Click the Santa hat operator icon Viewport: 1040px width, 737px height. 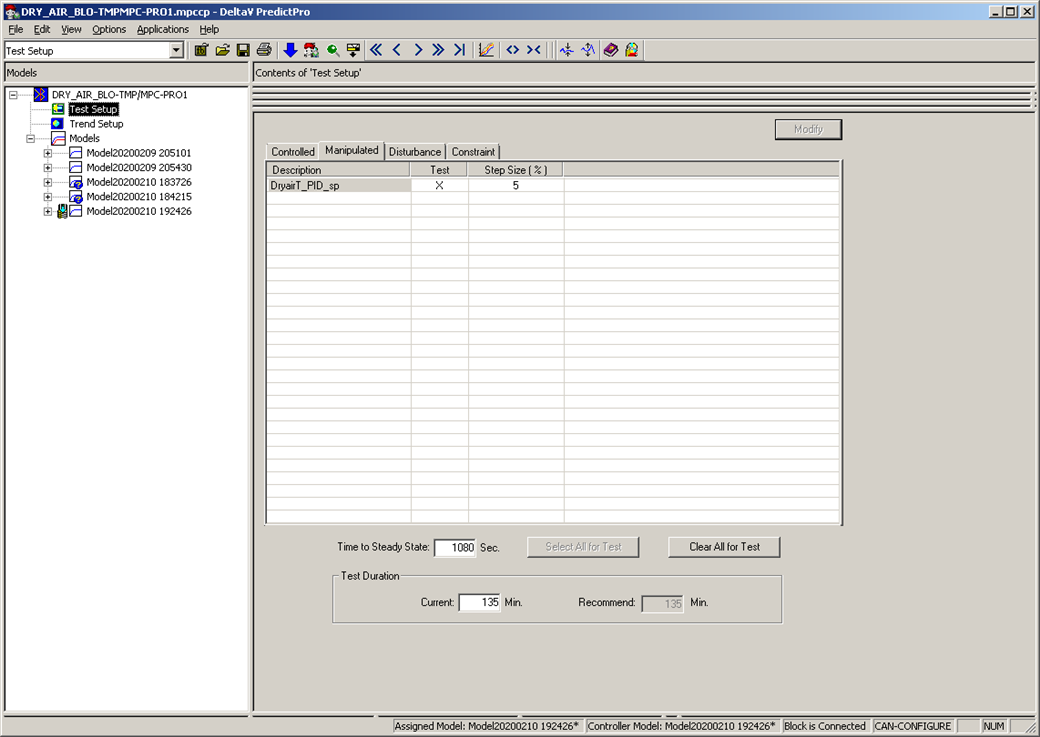(x=311, y=50)
